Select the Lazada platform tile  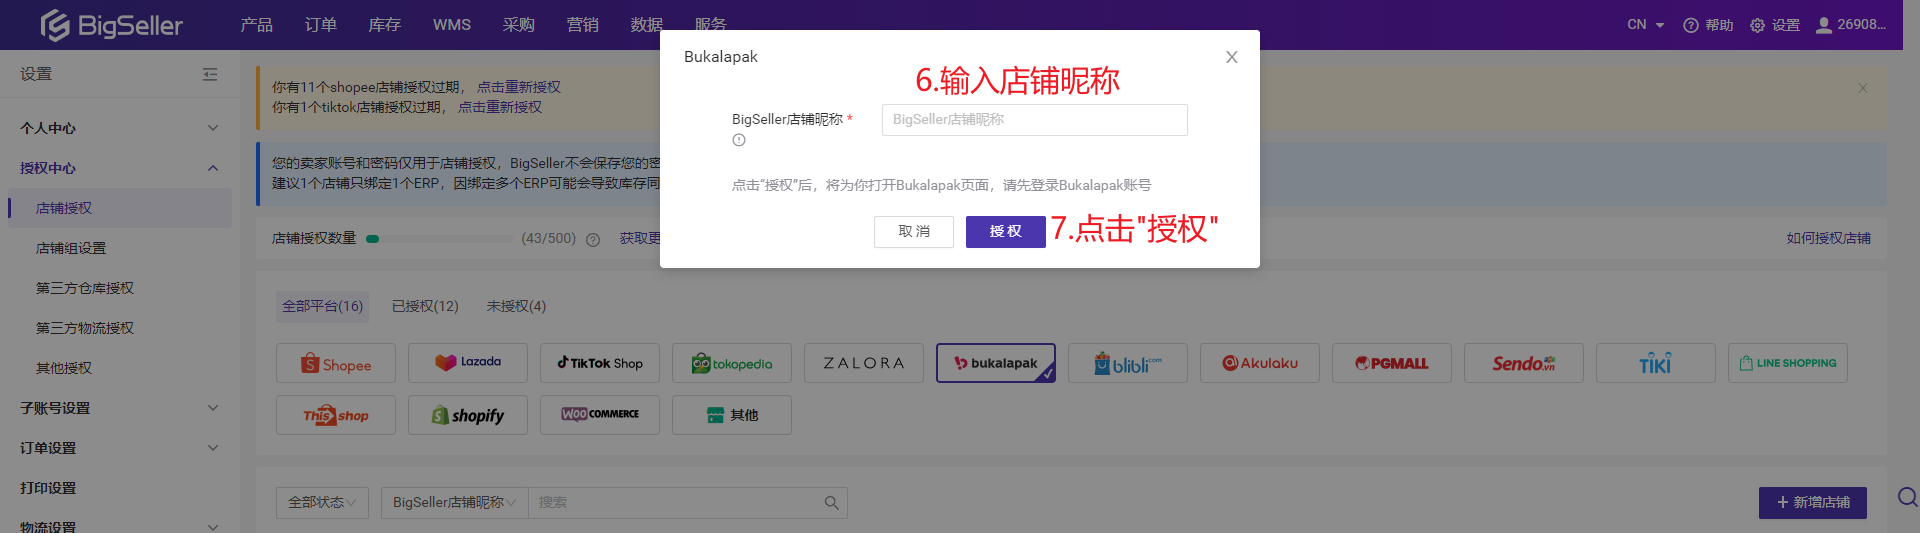pyautogui.click(x=468, y=363)
